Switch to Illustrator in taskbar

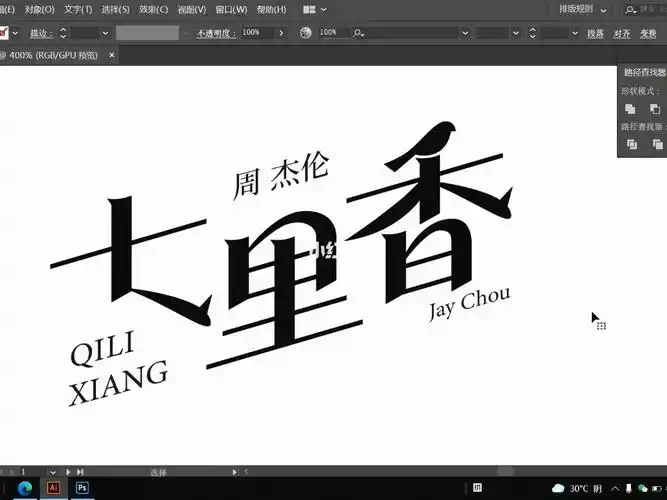[53, 488]
